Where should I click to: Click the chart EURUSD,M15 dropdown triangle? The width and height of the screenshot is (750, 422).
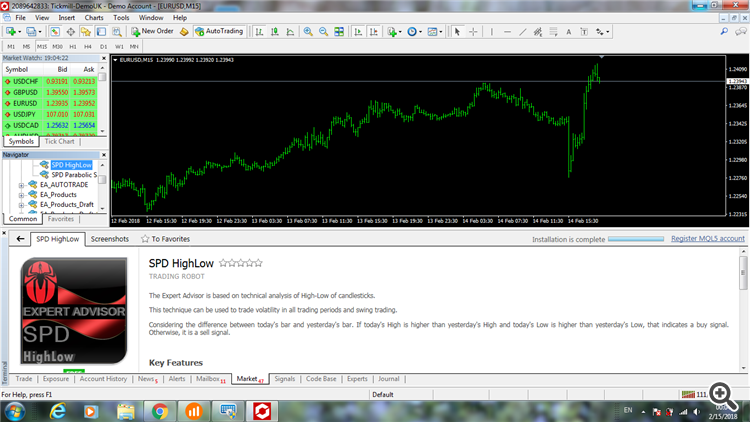[x=115, y=60]
